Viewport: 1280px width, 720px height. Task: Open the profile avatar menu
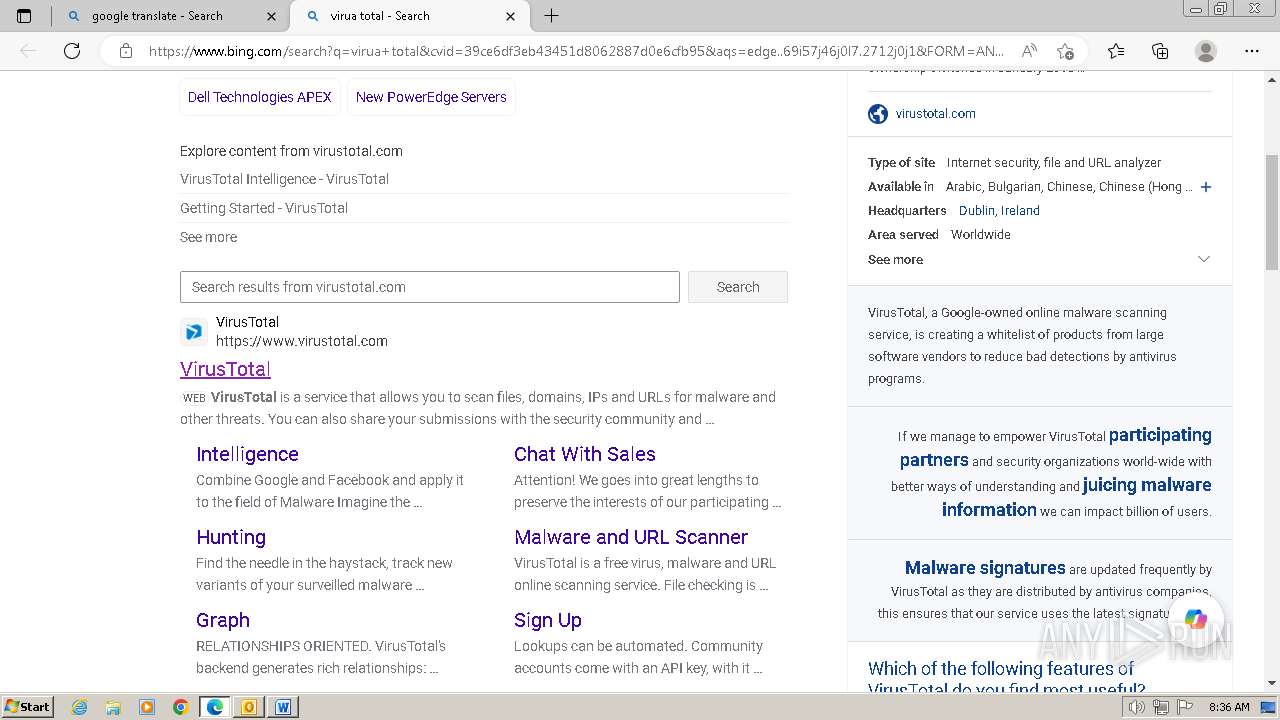coord(1206,51)
